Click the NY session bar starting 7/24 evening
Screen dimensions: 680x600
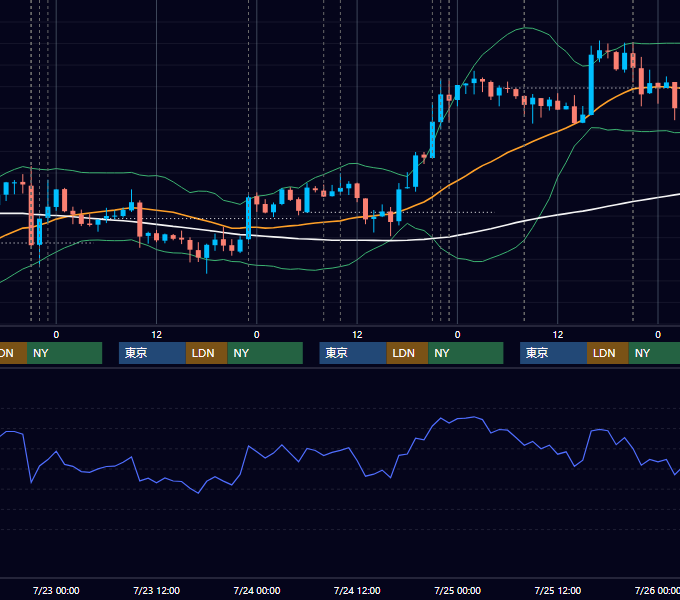pos(466,353)
